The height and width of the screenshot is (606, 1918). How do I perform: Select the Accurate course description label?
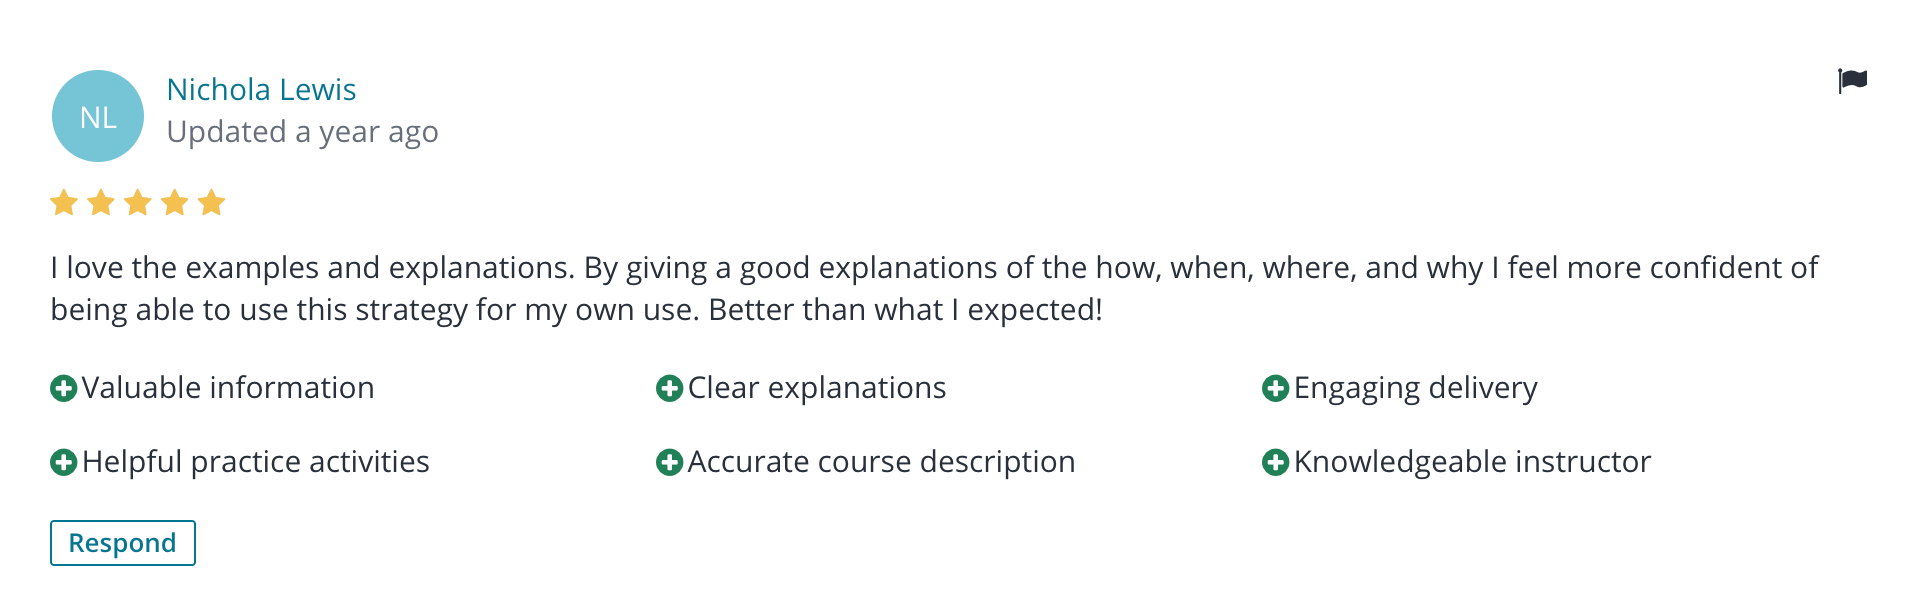[x=881, y=462]
